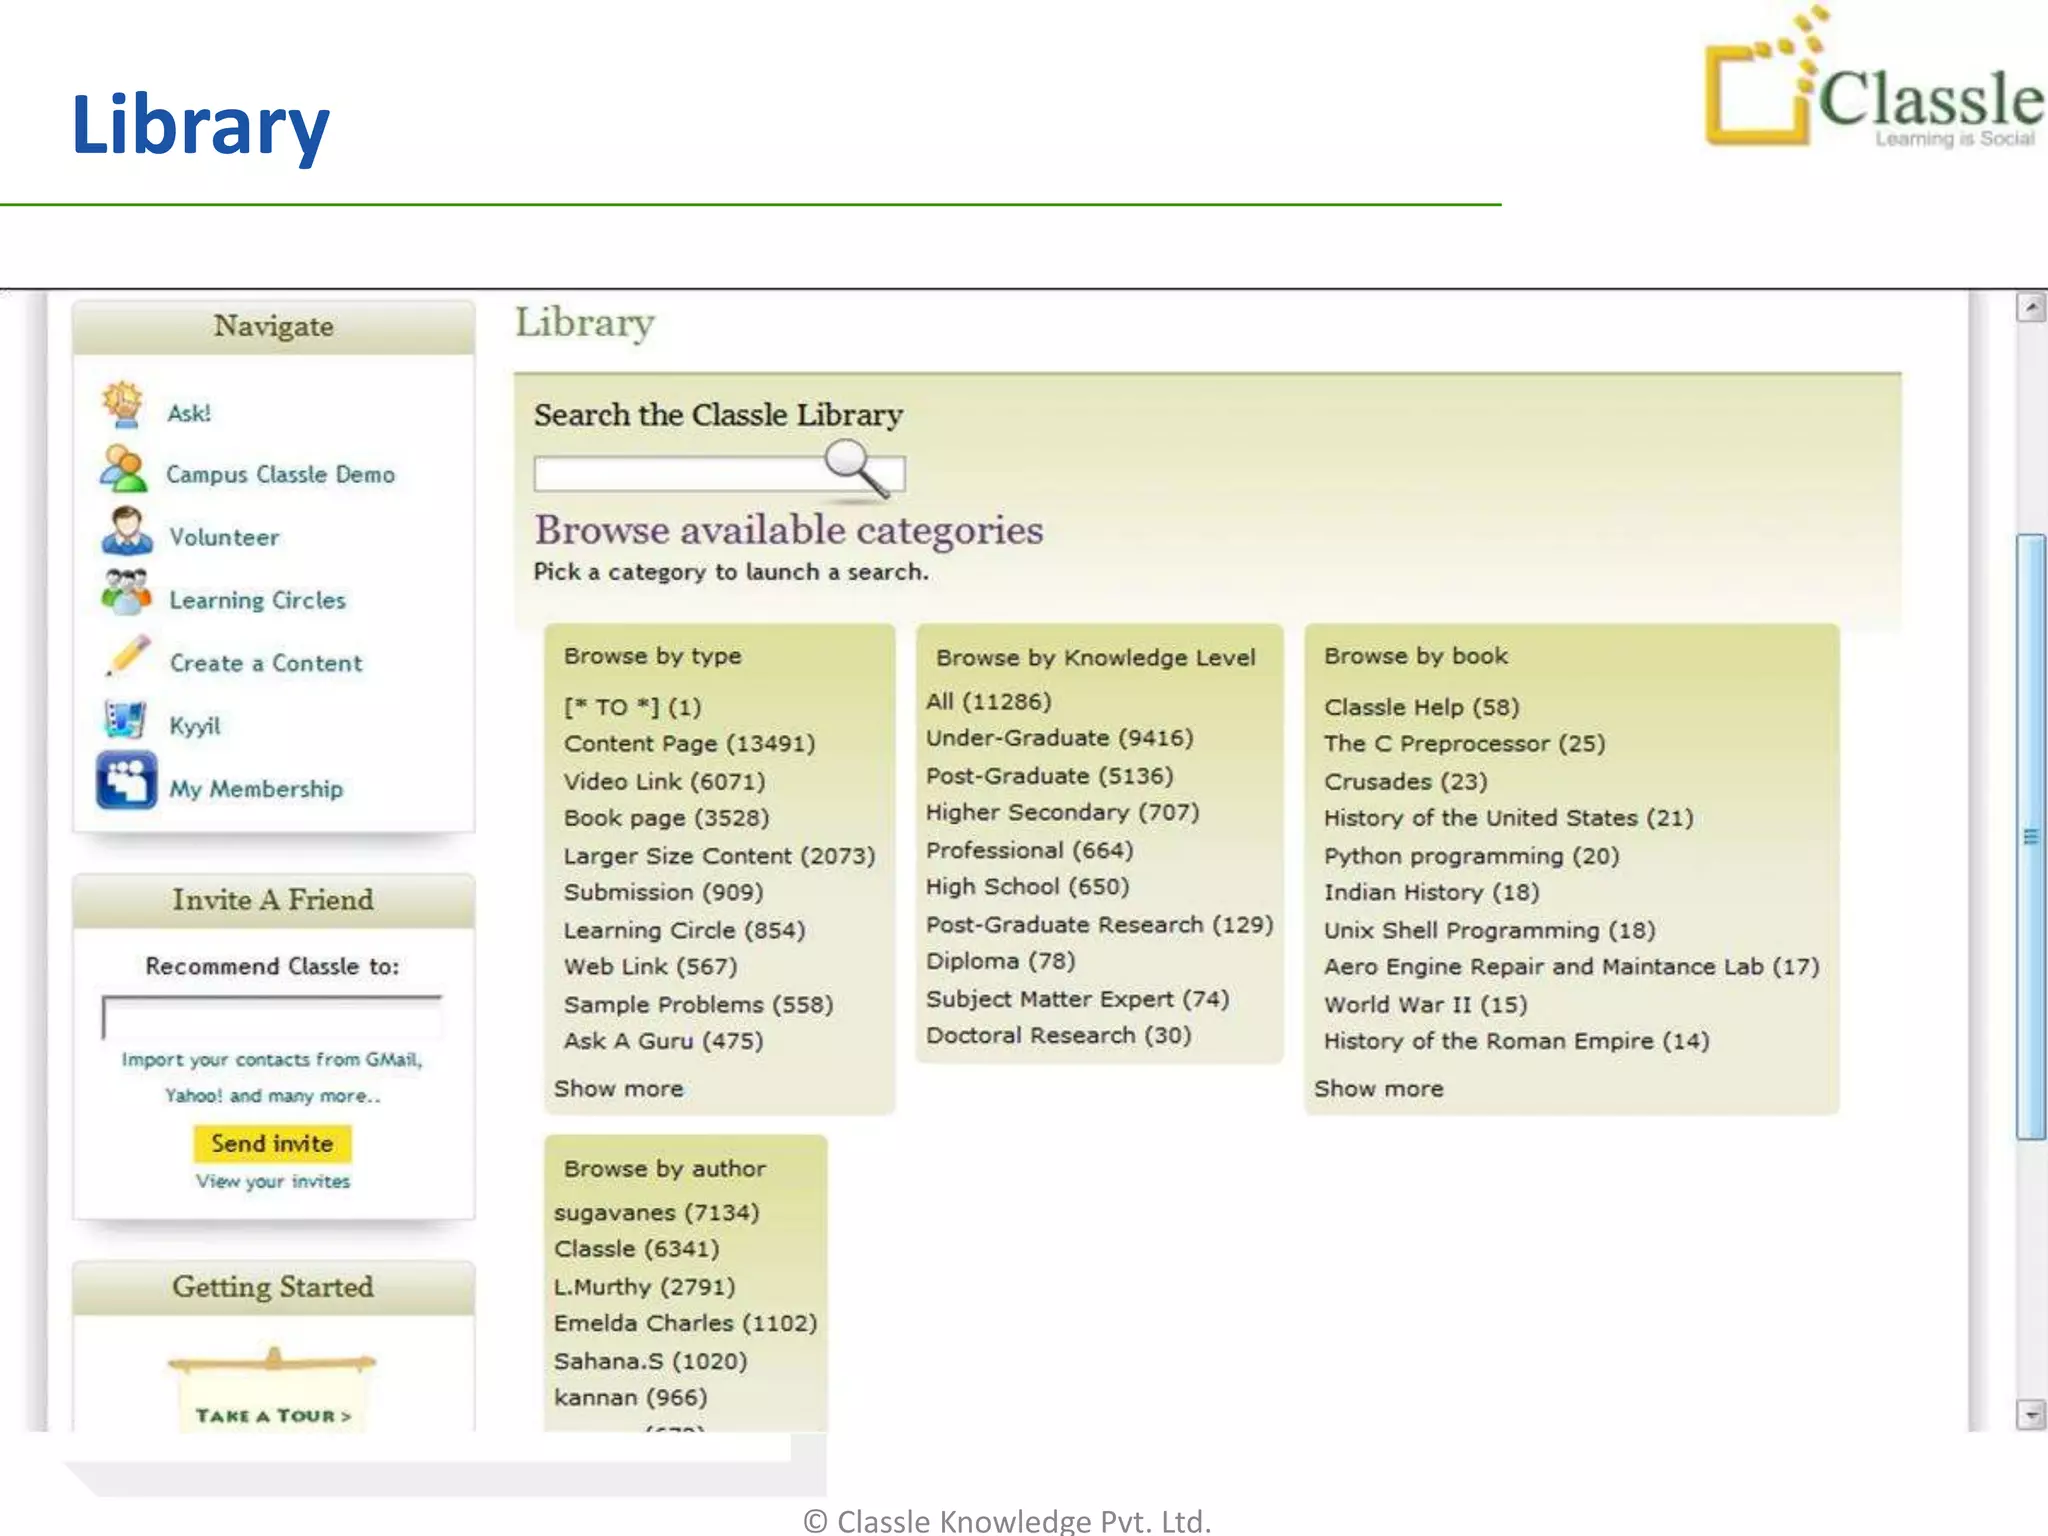Screen dimensions: 2048x1536
Task: Go to Volunteer page
Action: pos(224,537)
